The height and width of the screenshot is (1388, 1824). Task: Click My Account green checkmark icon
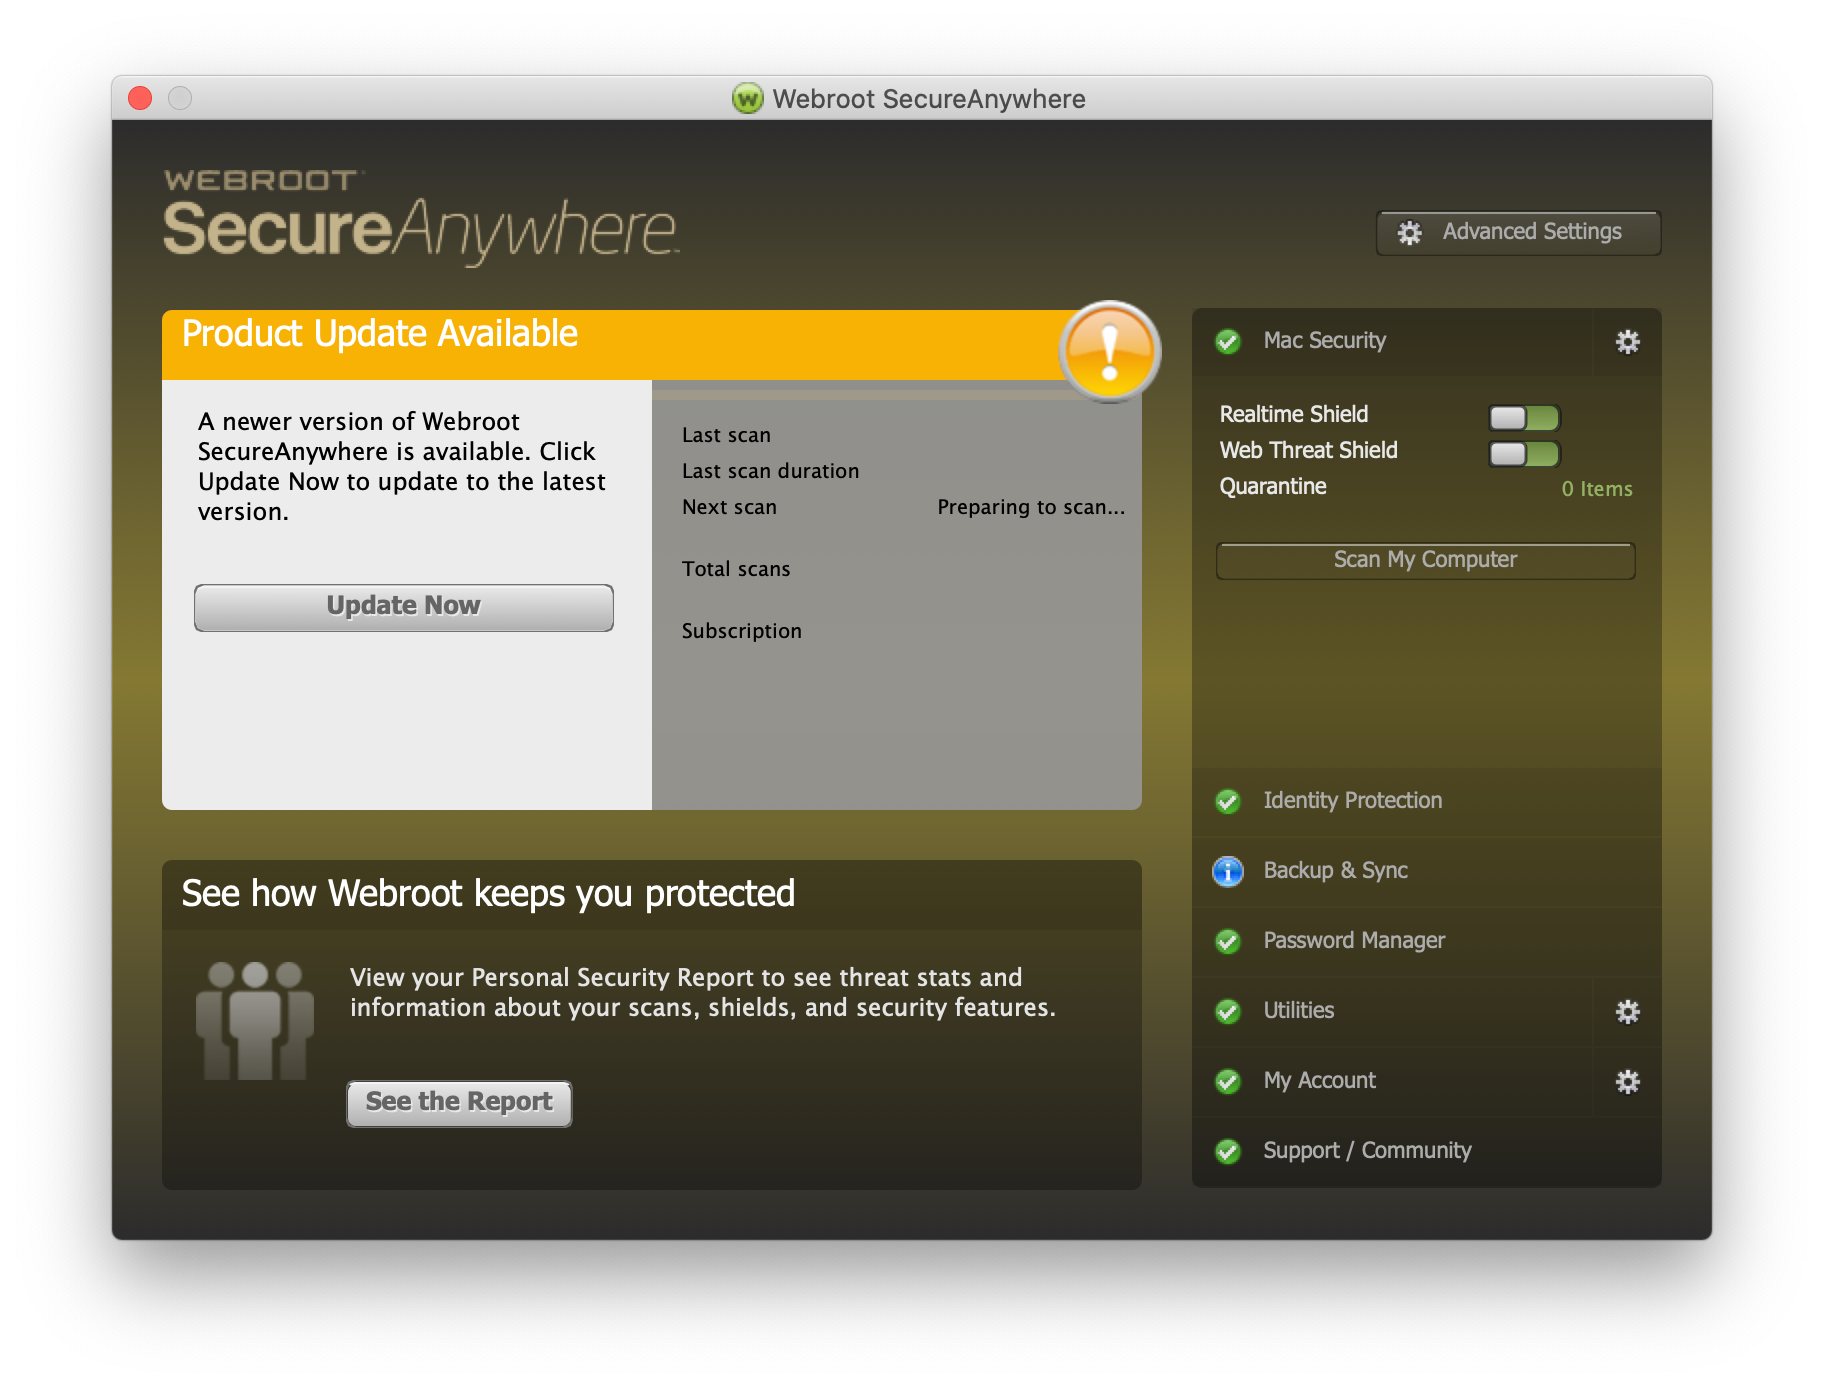point(1228,1081)
